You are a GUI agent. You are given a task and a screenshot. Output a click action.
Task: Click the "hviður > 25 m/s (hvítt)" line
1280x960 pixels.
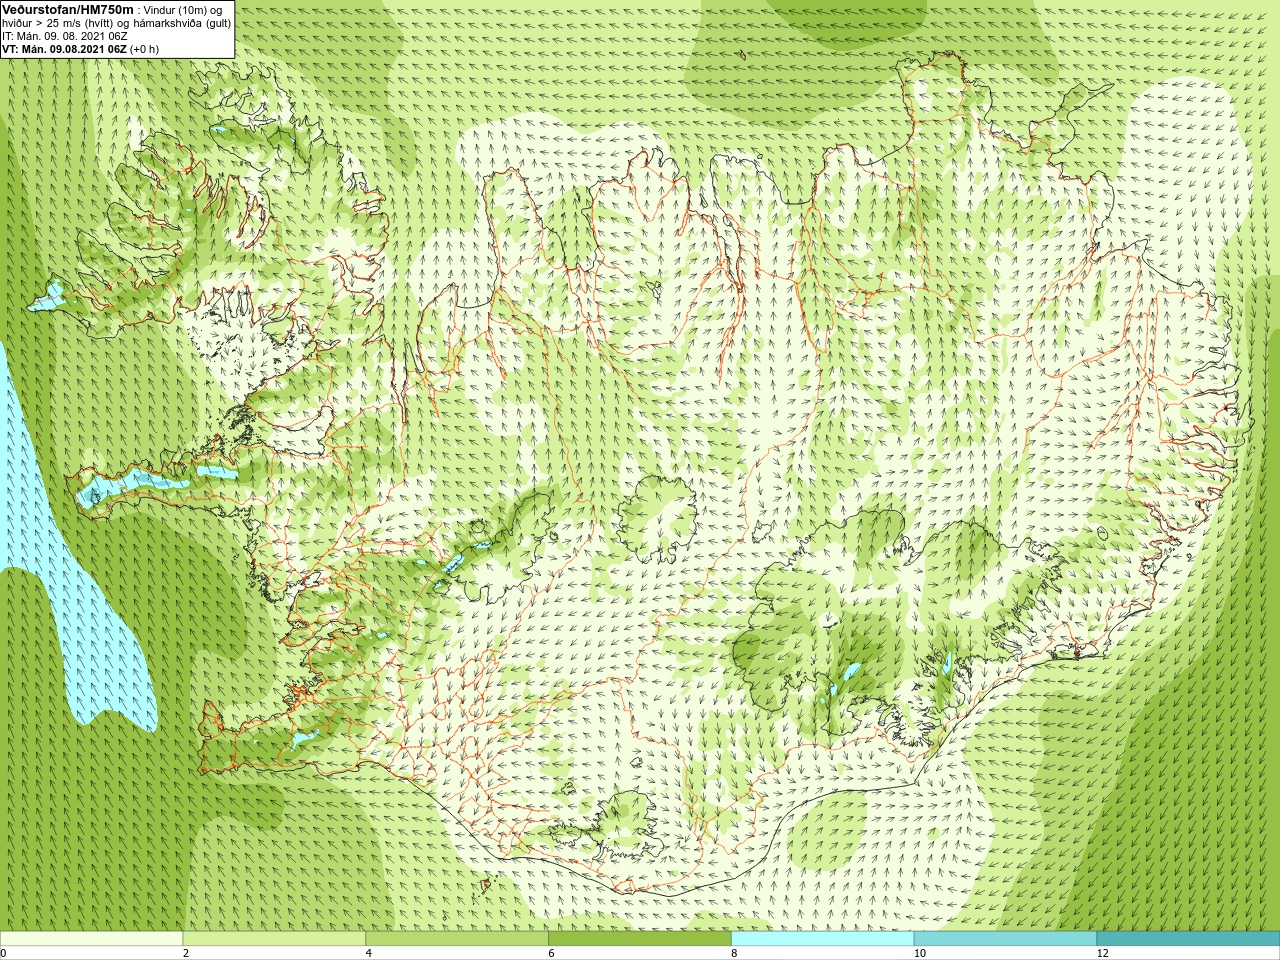(x=58, y=23)
